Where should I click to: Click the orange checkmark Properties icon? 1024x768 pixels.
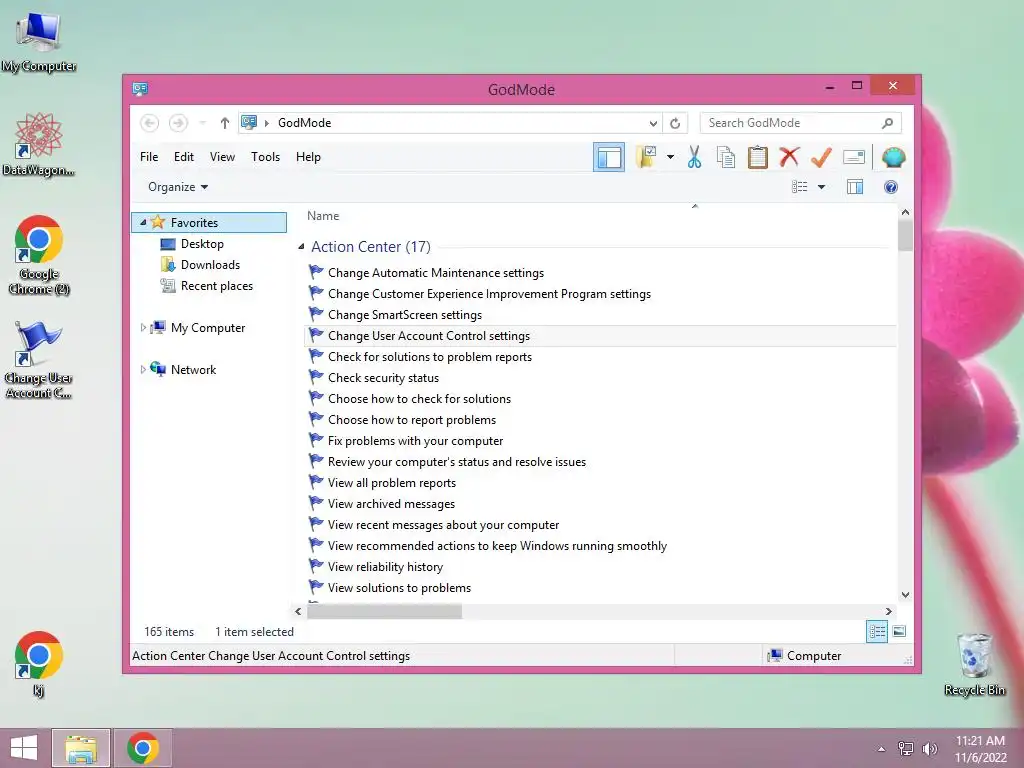point(821,157)
